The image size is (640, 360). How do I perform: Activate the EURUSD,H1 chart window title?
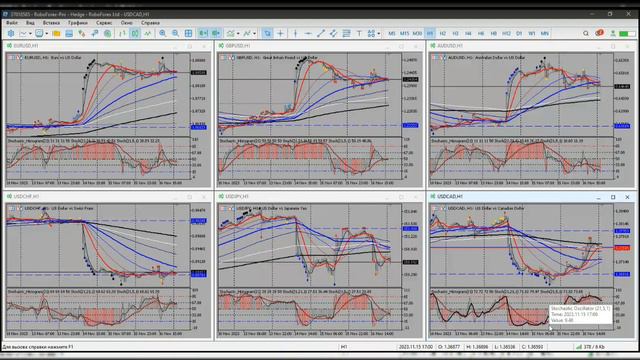click(26, 46)
